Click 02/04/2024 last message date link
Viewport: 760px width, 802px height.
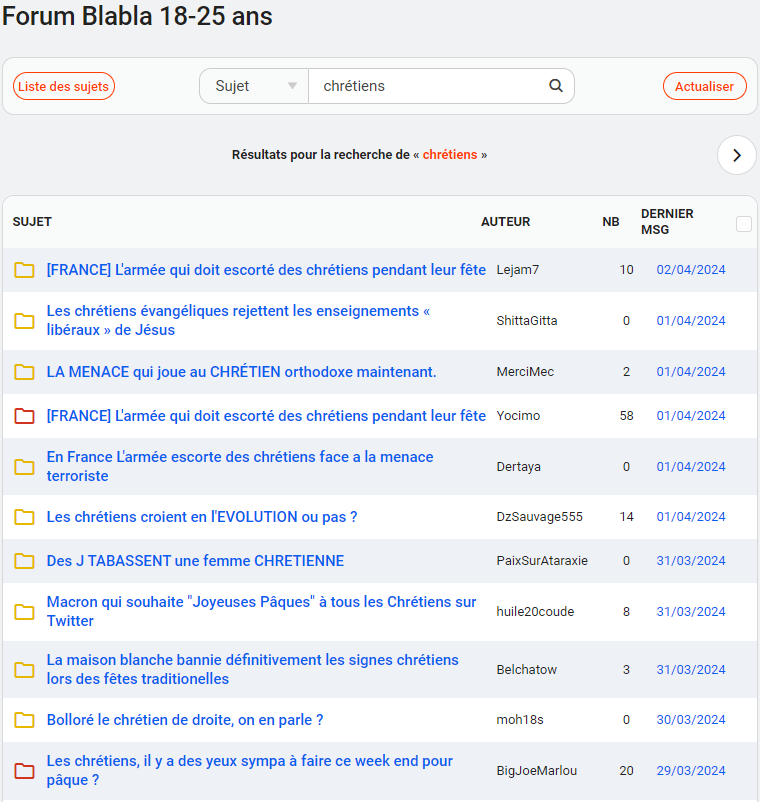(x=691, y=270)
